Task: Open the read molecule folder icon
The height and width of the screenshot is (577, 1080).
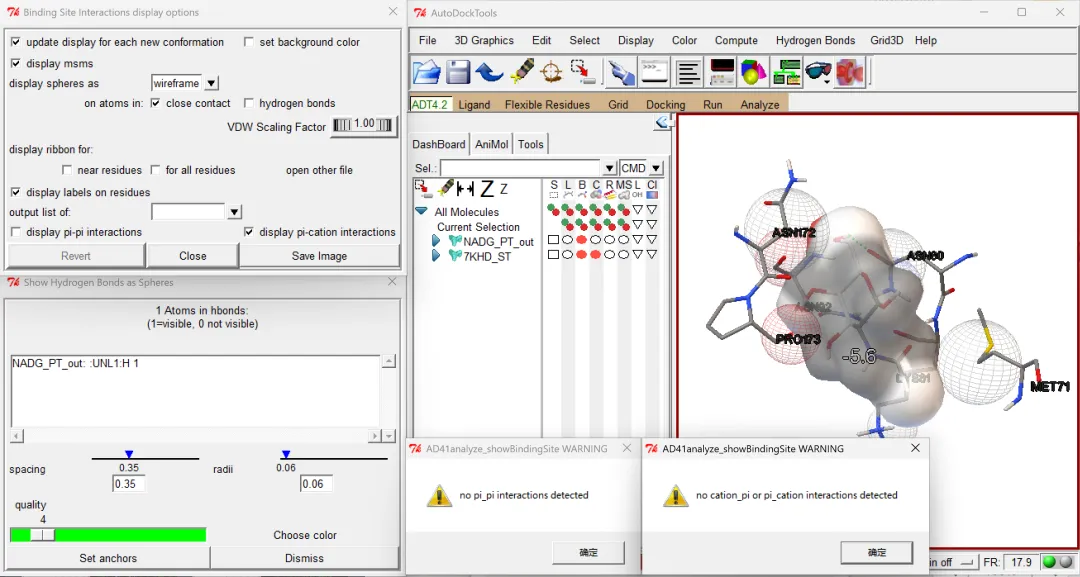Action: pyautogui.click(x=426, y=72)
